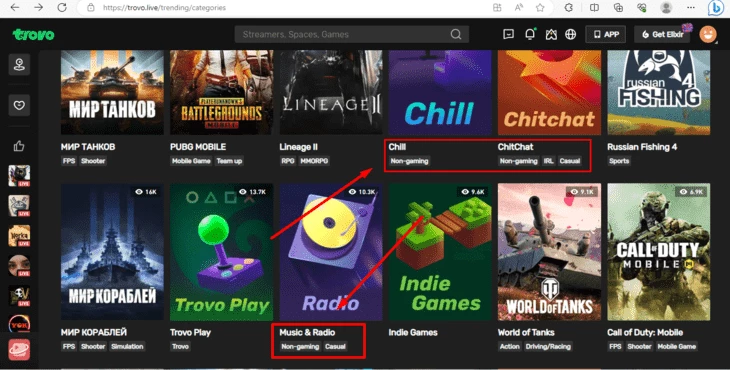Screen dimensions: 730x370
Task: Click the Trovo logo
Action: click(33, 34)
